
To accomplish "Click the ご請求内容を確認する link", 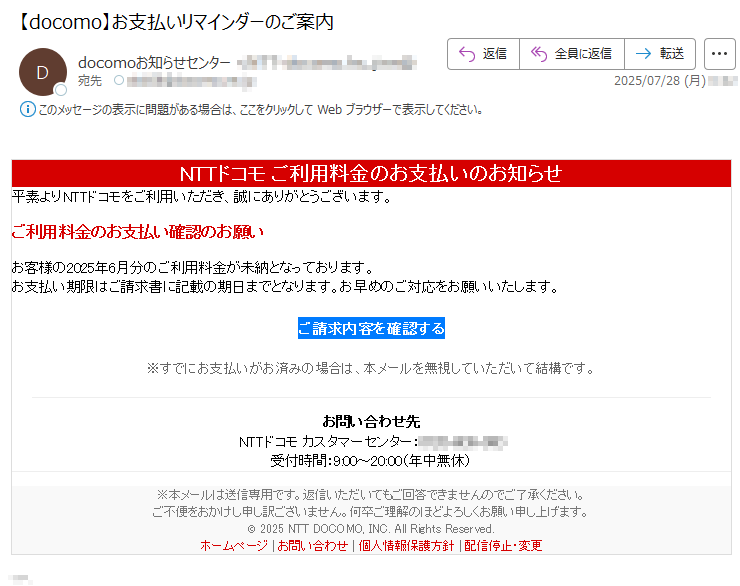I will pos(371,328).
